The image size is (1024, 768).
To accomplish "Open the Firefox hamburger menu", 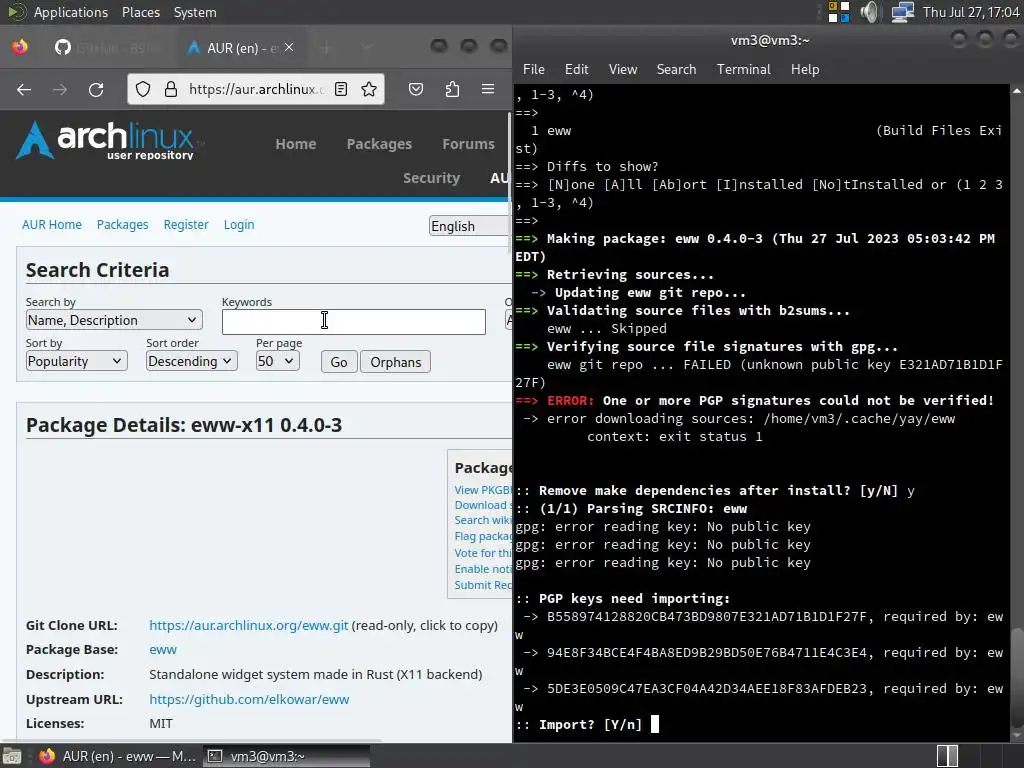I will pyautogui.click(x=488, y=89).
